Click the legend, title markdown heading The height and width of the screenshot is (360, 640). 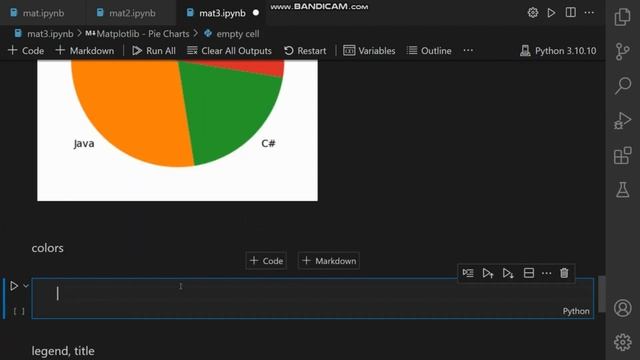63,351
